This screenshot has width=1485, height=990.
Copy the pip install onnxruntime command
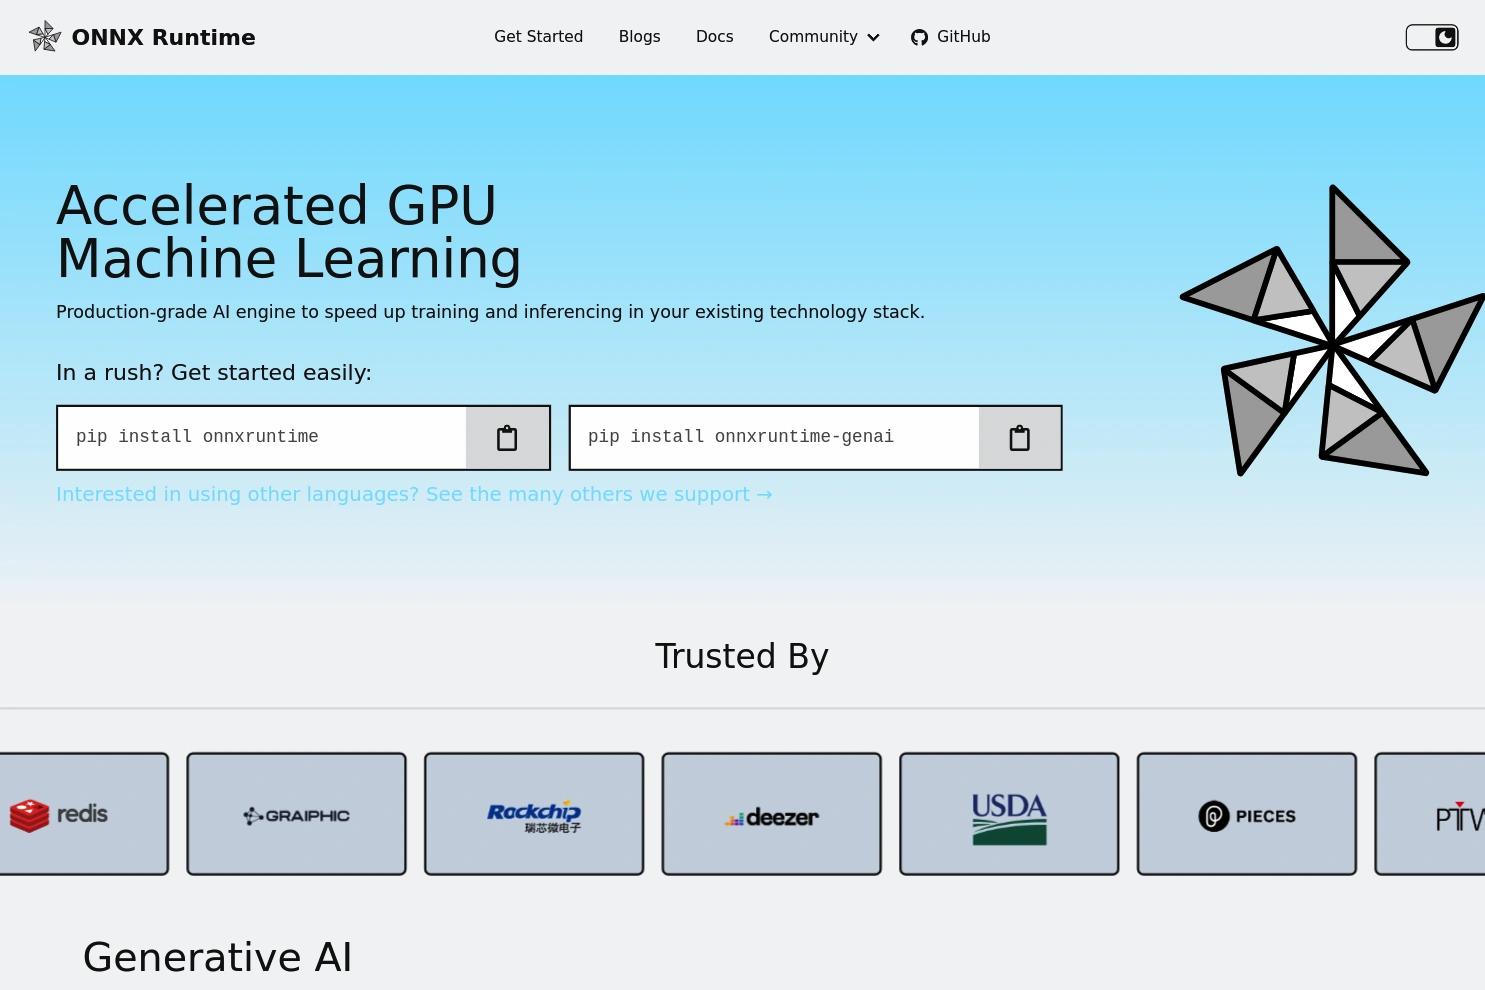pyautogui.click(x=507, y=438)
